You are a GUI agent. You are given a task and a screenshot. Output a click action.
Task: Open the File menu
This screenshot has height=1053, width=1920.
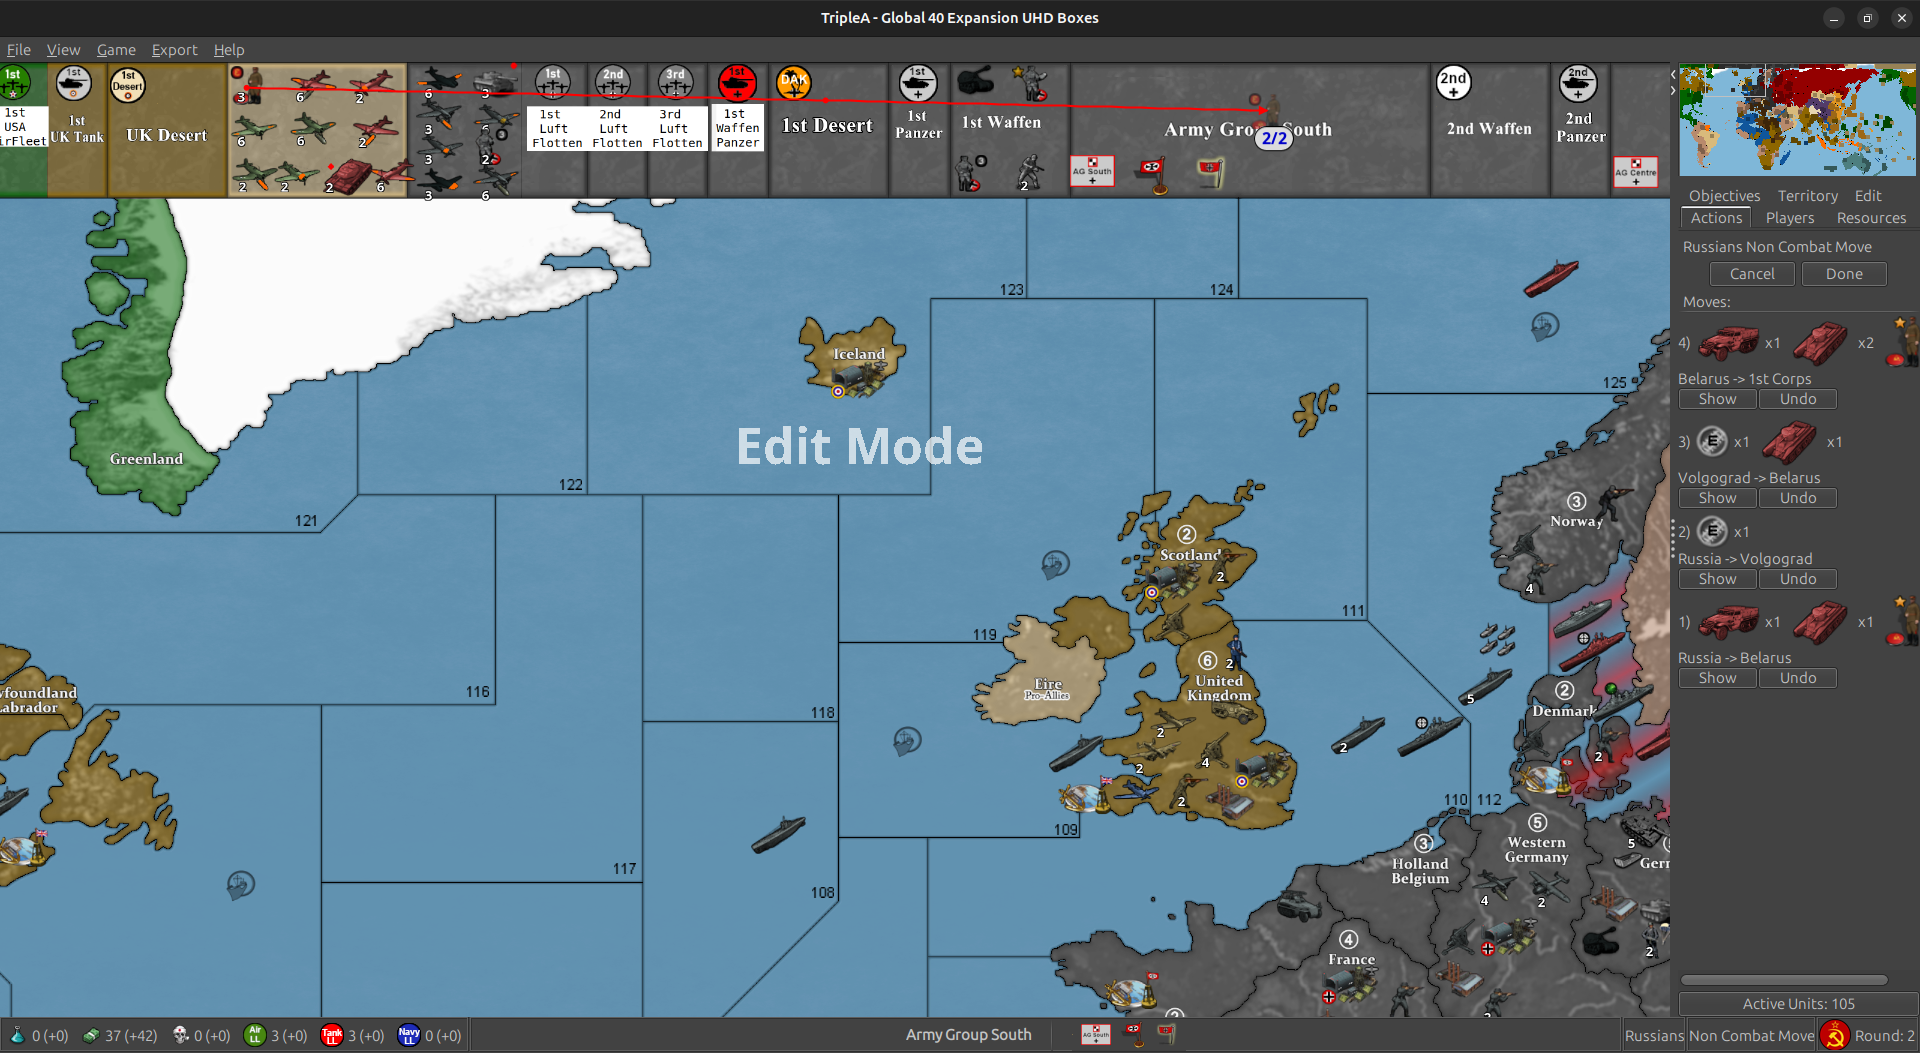pyautogui.click(x=18, y=50)
